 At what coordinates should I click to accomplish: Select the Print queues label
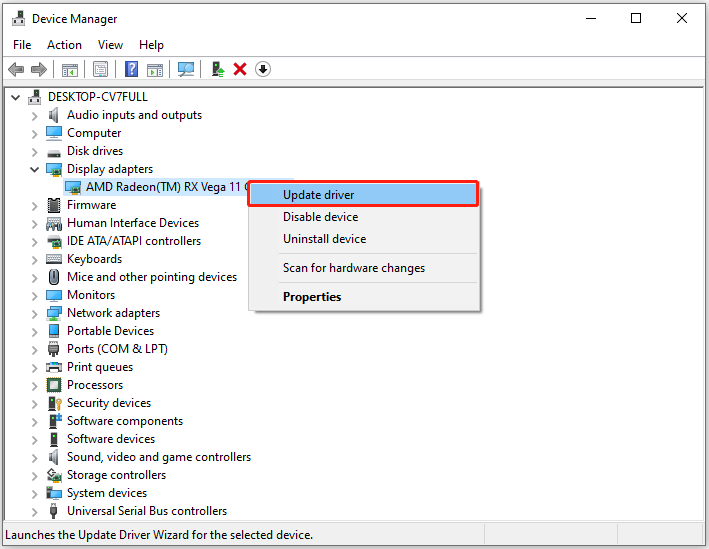pos(100,367)
